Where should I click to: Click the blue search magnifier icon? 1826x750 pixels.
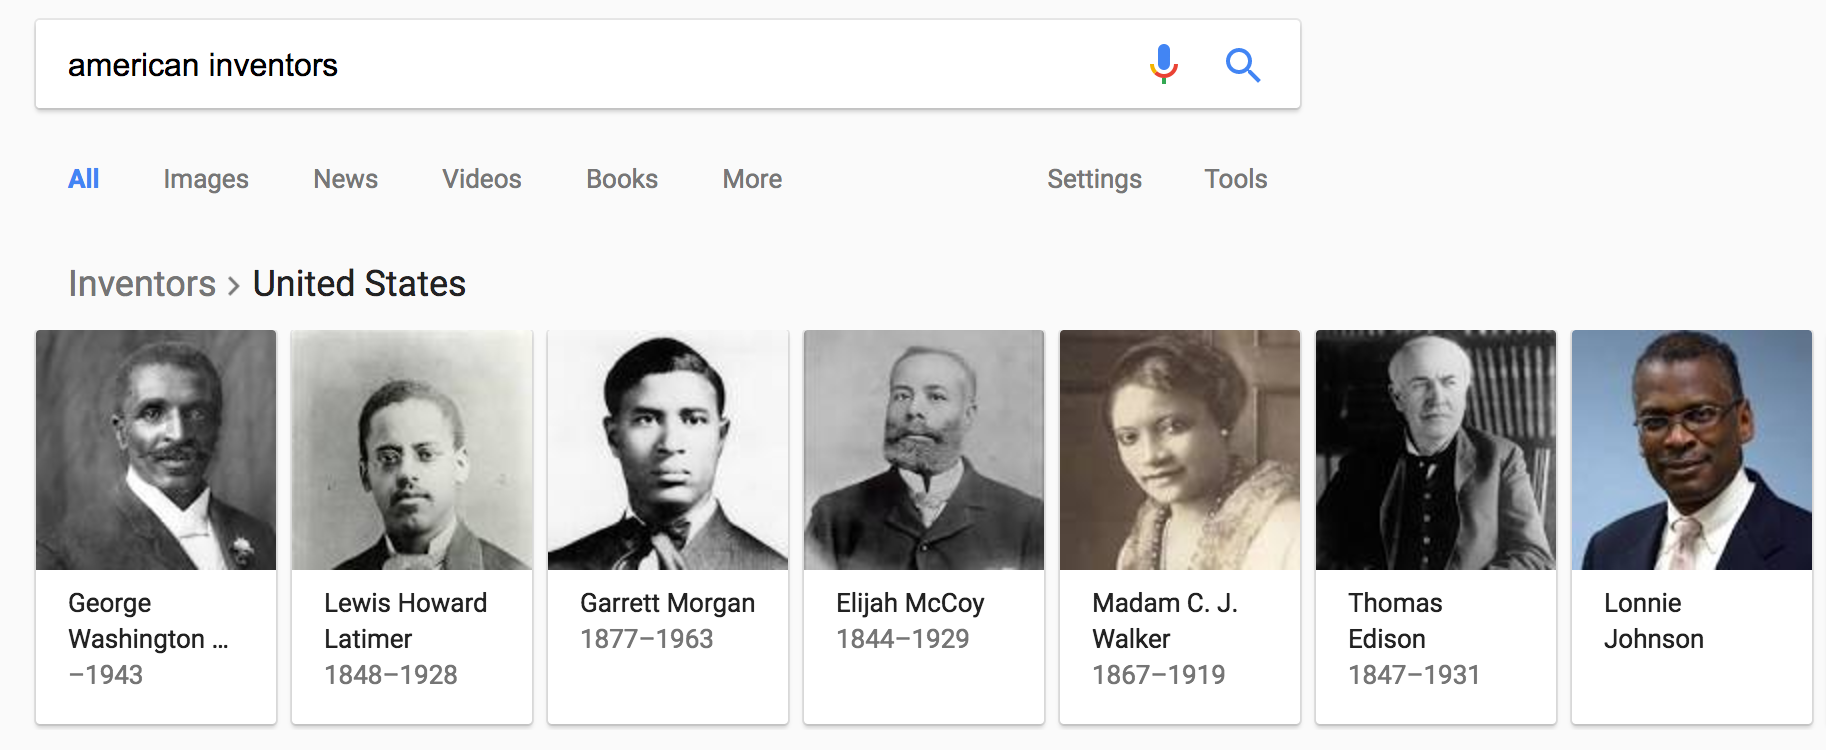(x=1242, y=65)
